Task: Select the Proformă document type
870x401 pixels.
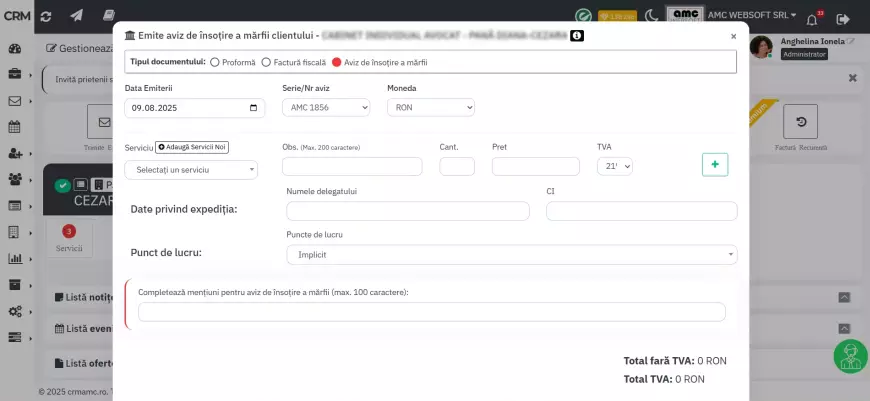Action: tap(215, 62)
